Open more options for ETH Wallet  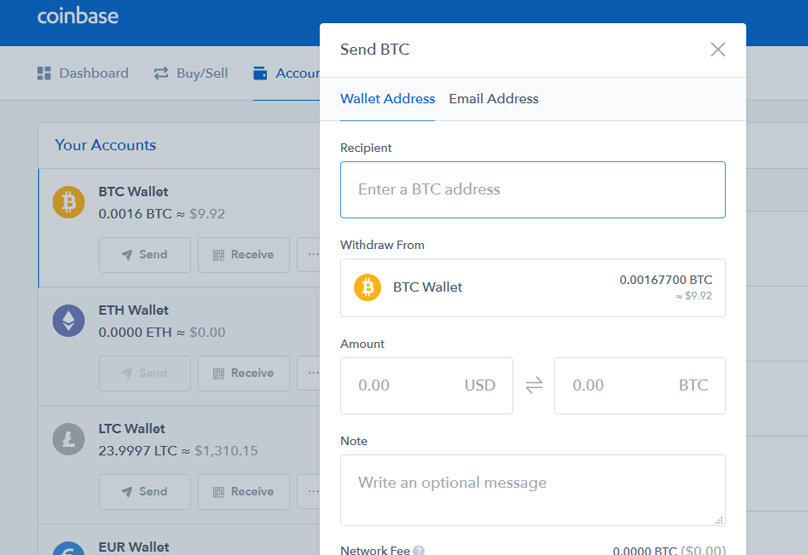(309, 373)
